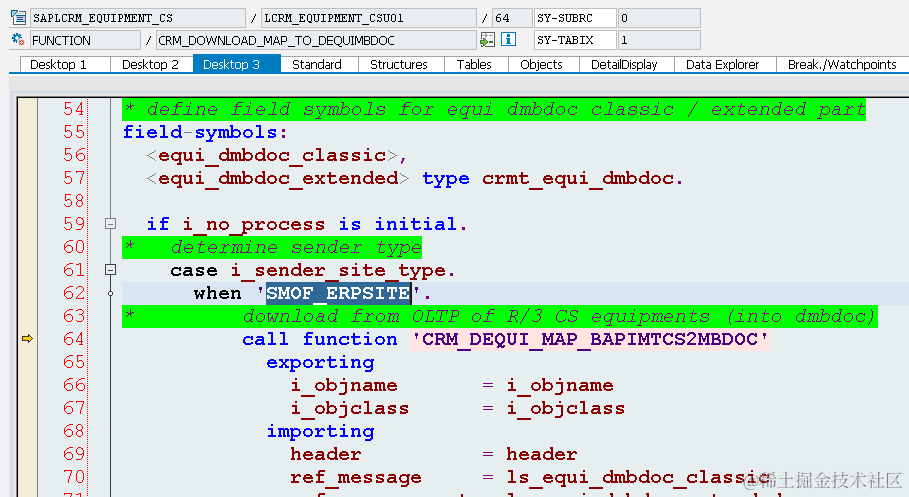Click i_sender_site_type on line 61
Viewport: 909px width, 497px height.
339,270
